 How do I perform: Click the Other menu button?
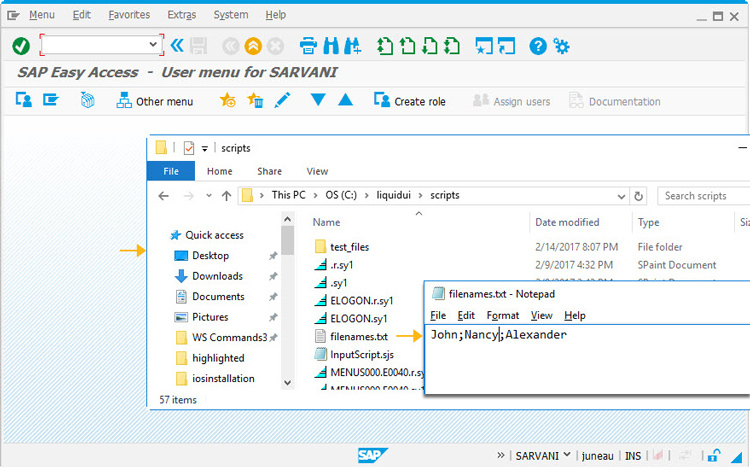point(155,101)
